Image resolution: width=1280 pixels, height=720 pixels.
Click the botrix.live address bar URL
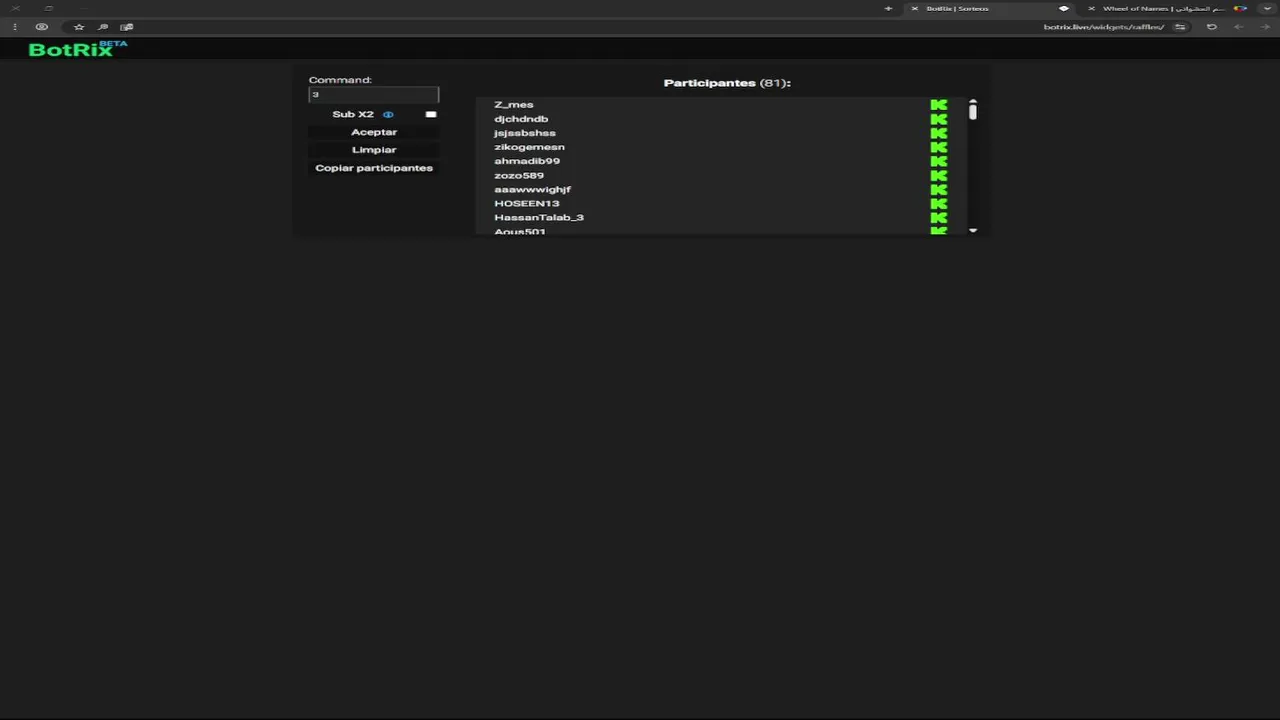click(x=1103, y=27)
